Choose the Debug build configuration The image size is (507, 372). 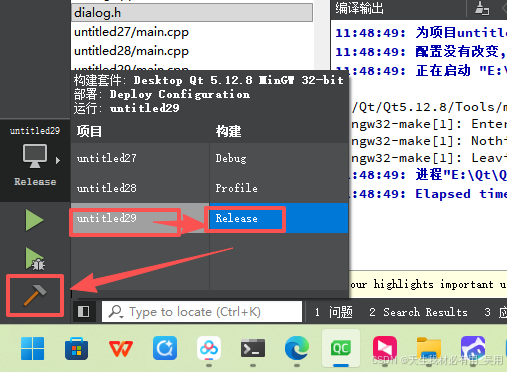point(279,158)
